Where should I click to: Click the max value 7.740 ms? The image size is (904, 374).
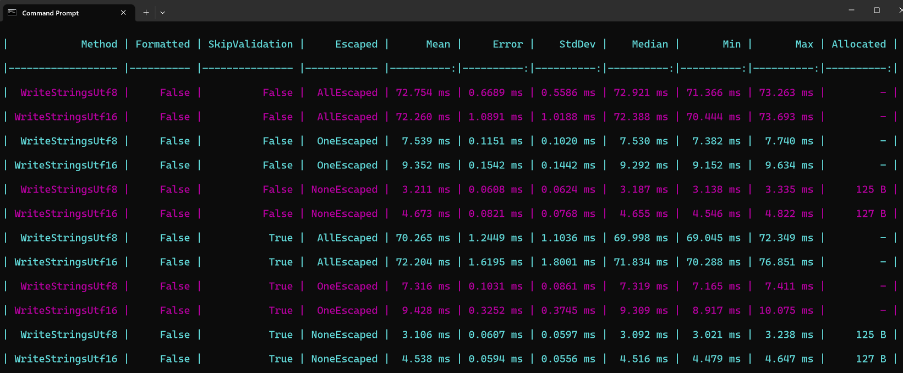789,141
